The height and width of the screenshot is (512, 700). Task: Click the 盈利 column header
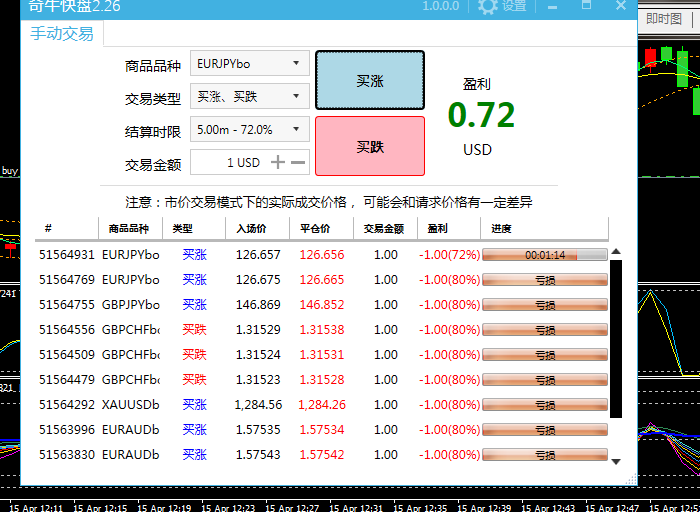point(438,228)
